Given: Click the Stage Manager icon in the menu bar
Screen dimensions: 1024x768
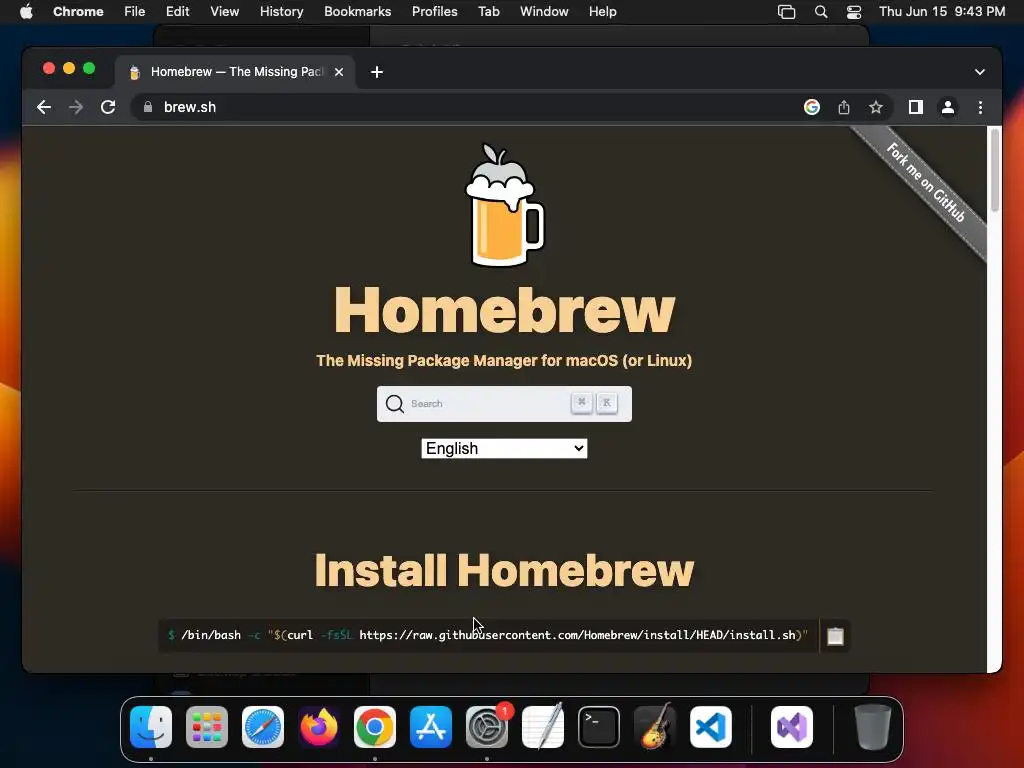Looking at the screenshot, I should click(786, 12).
